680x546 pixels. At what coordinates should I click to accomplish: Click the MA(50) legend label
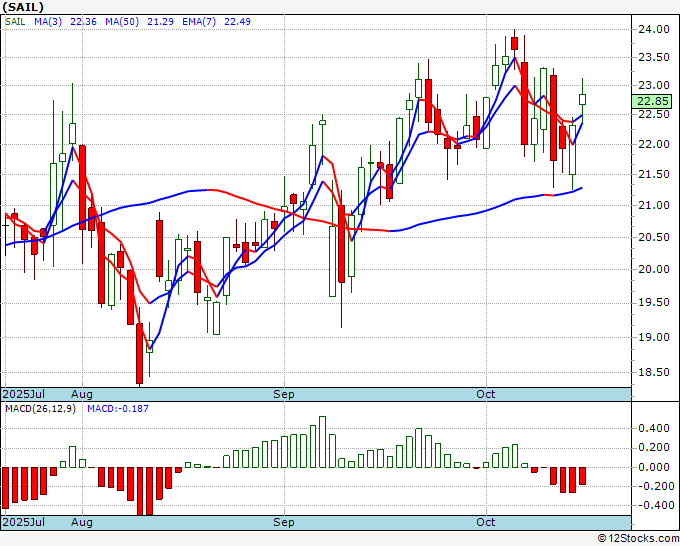[122, 22]
